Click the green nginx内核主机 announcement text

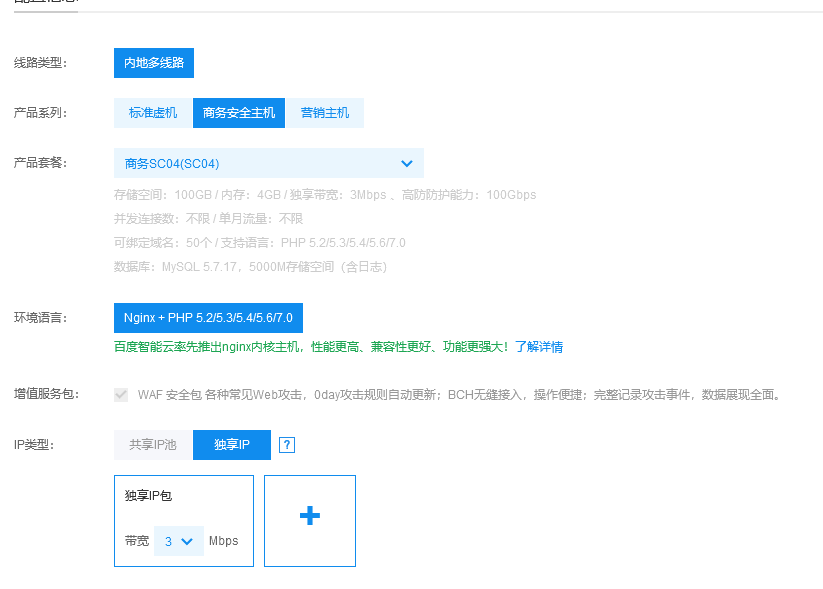310,347
